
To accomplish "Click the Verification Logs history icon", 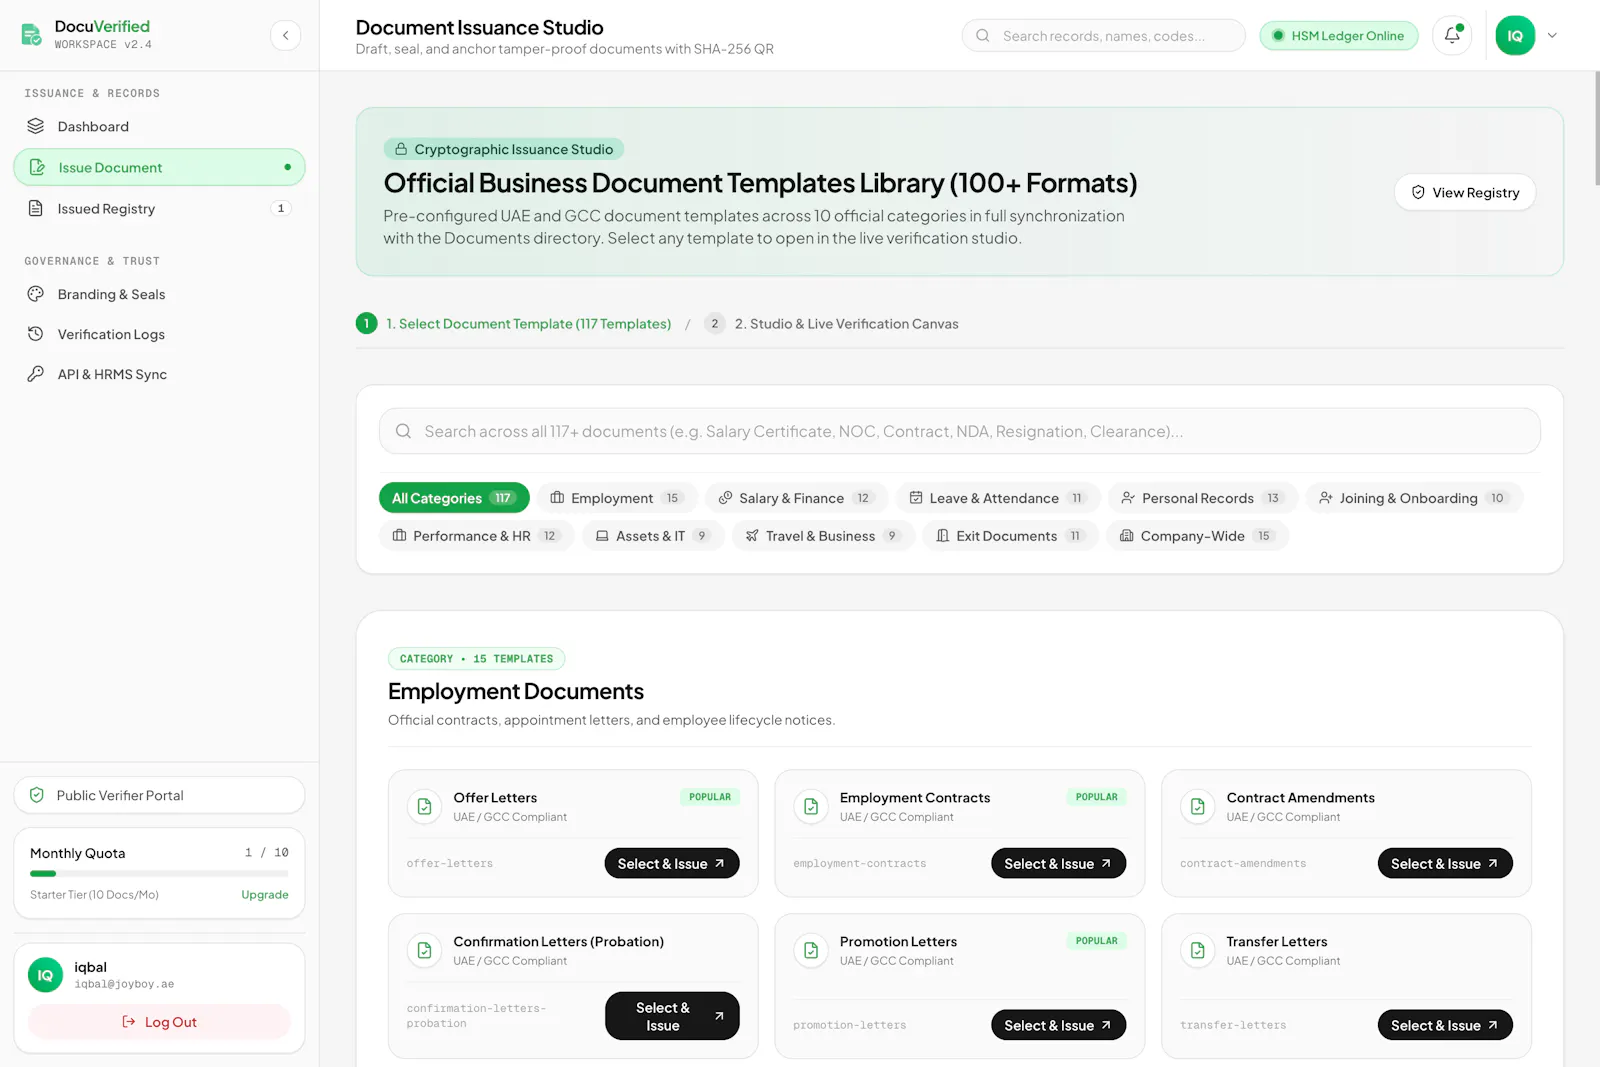I will point(36,334).
